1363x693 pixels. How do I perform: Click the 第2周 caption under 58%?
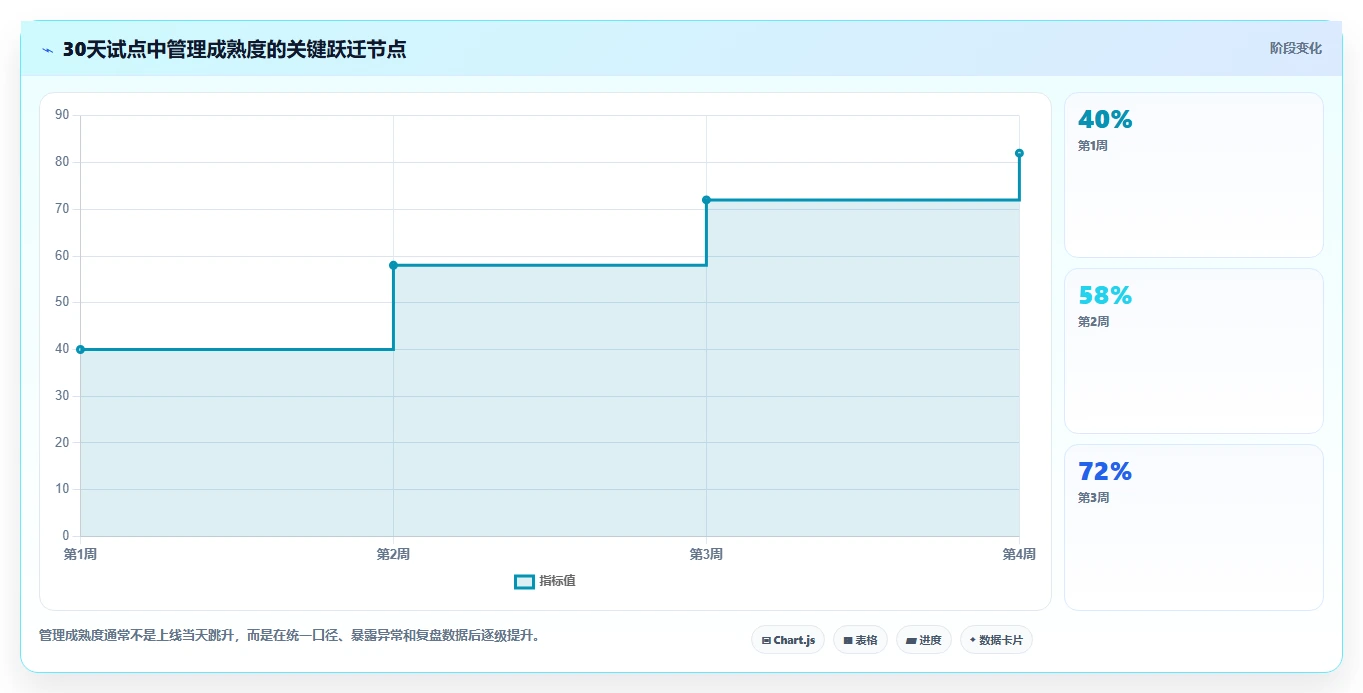1093,322
